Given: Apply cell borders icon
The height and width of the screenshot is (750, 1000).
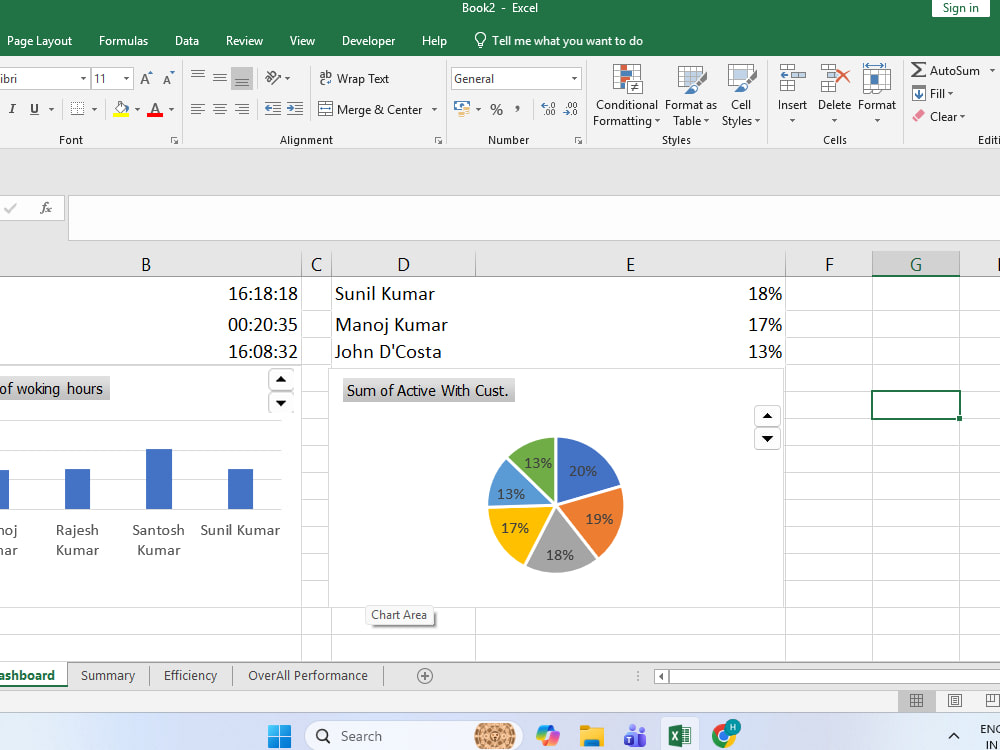Looking at the screenshot, I should (77, 109).
